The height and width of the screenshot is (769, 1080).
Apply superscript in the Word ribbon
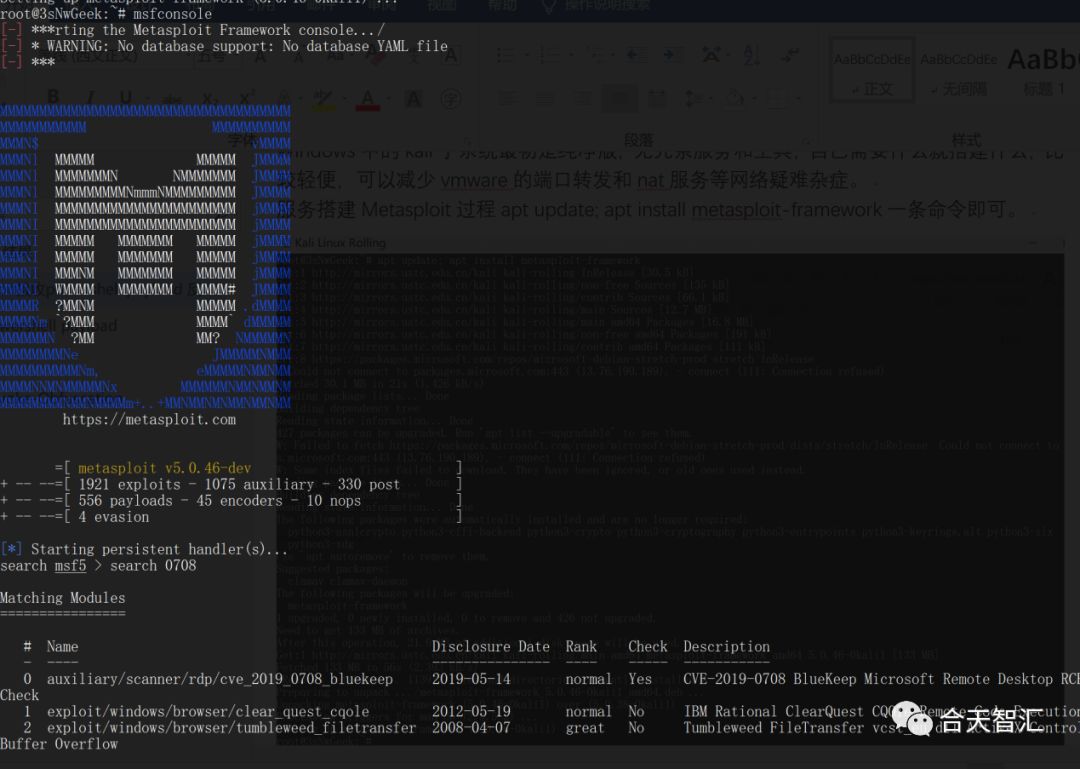click(x=247, y=97)
